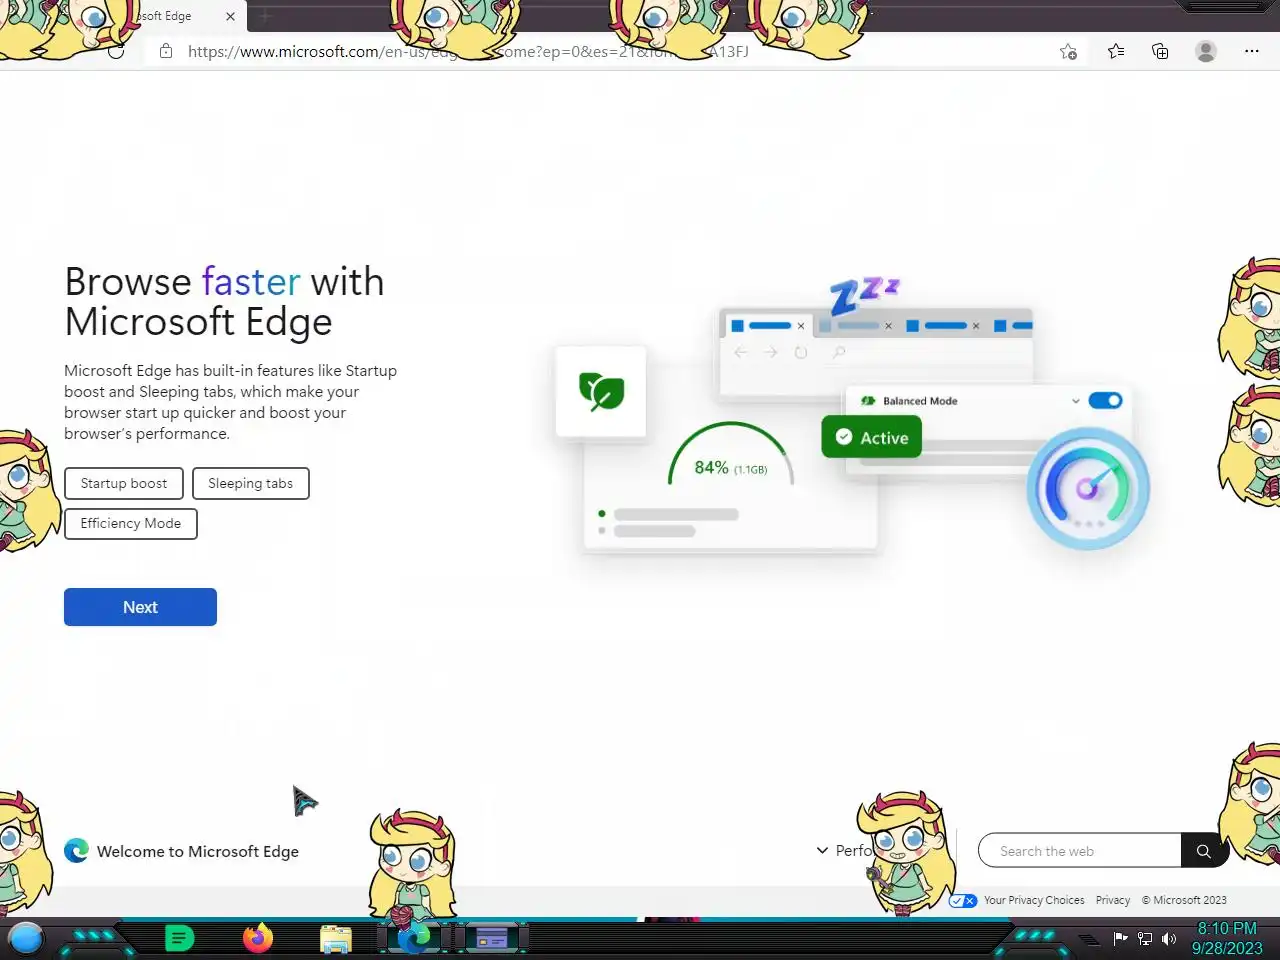The image size is (1280, 960).
Task: Click the © Microsoft 2023 text
Action: (1184, 900)
